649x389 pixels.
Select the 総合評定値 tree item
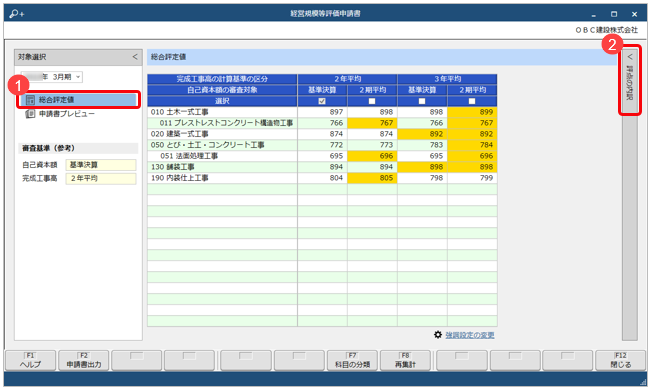point(78,100)
